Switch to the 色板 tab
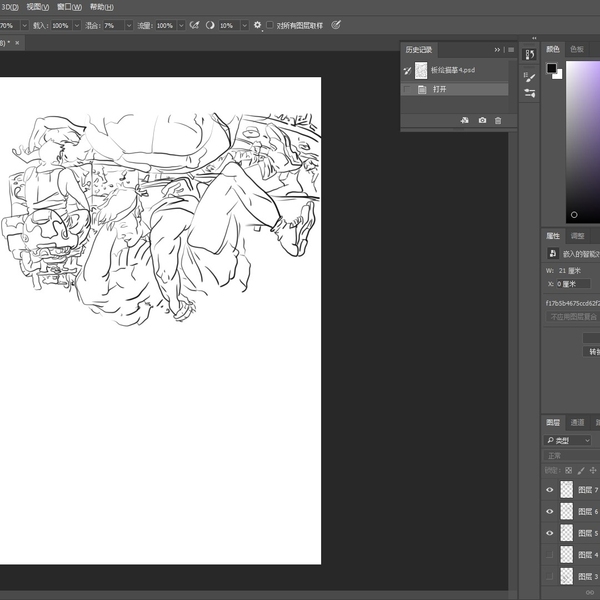The height and width of the screenshot is (600, 600). click(577, 49)
